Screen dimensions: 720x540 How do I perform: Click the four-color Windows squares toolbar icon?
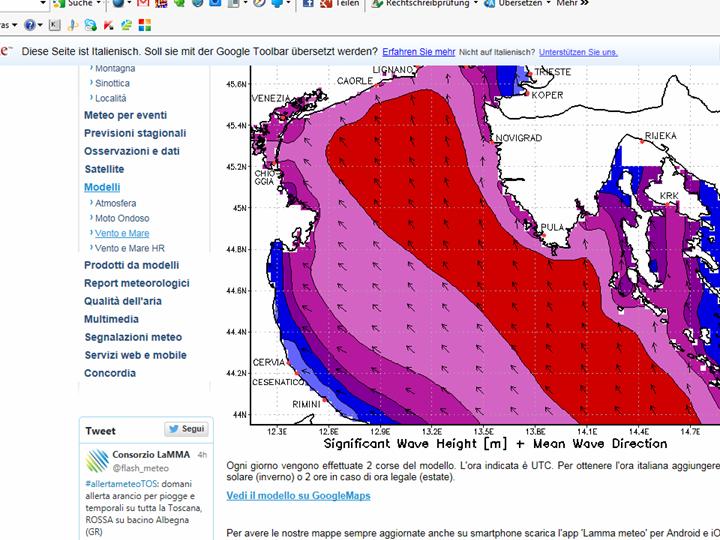coord(145,25)
